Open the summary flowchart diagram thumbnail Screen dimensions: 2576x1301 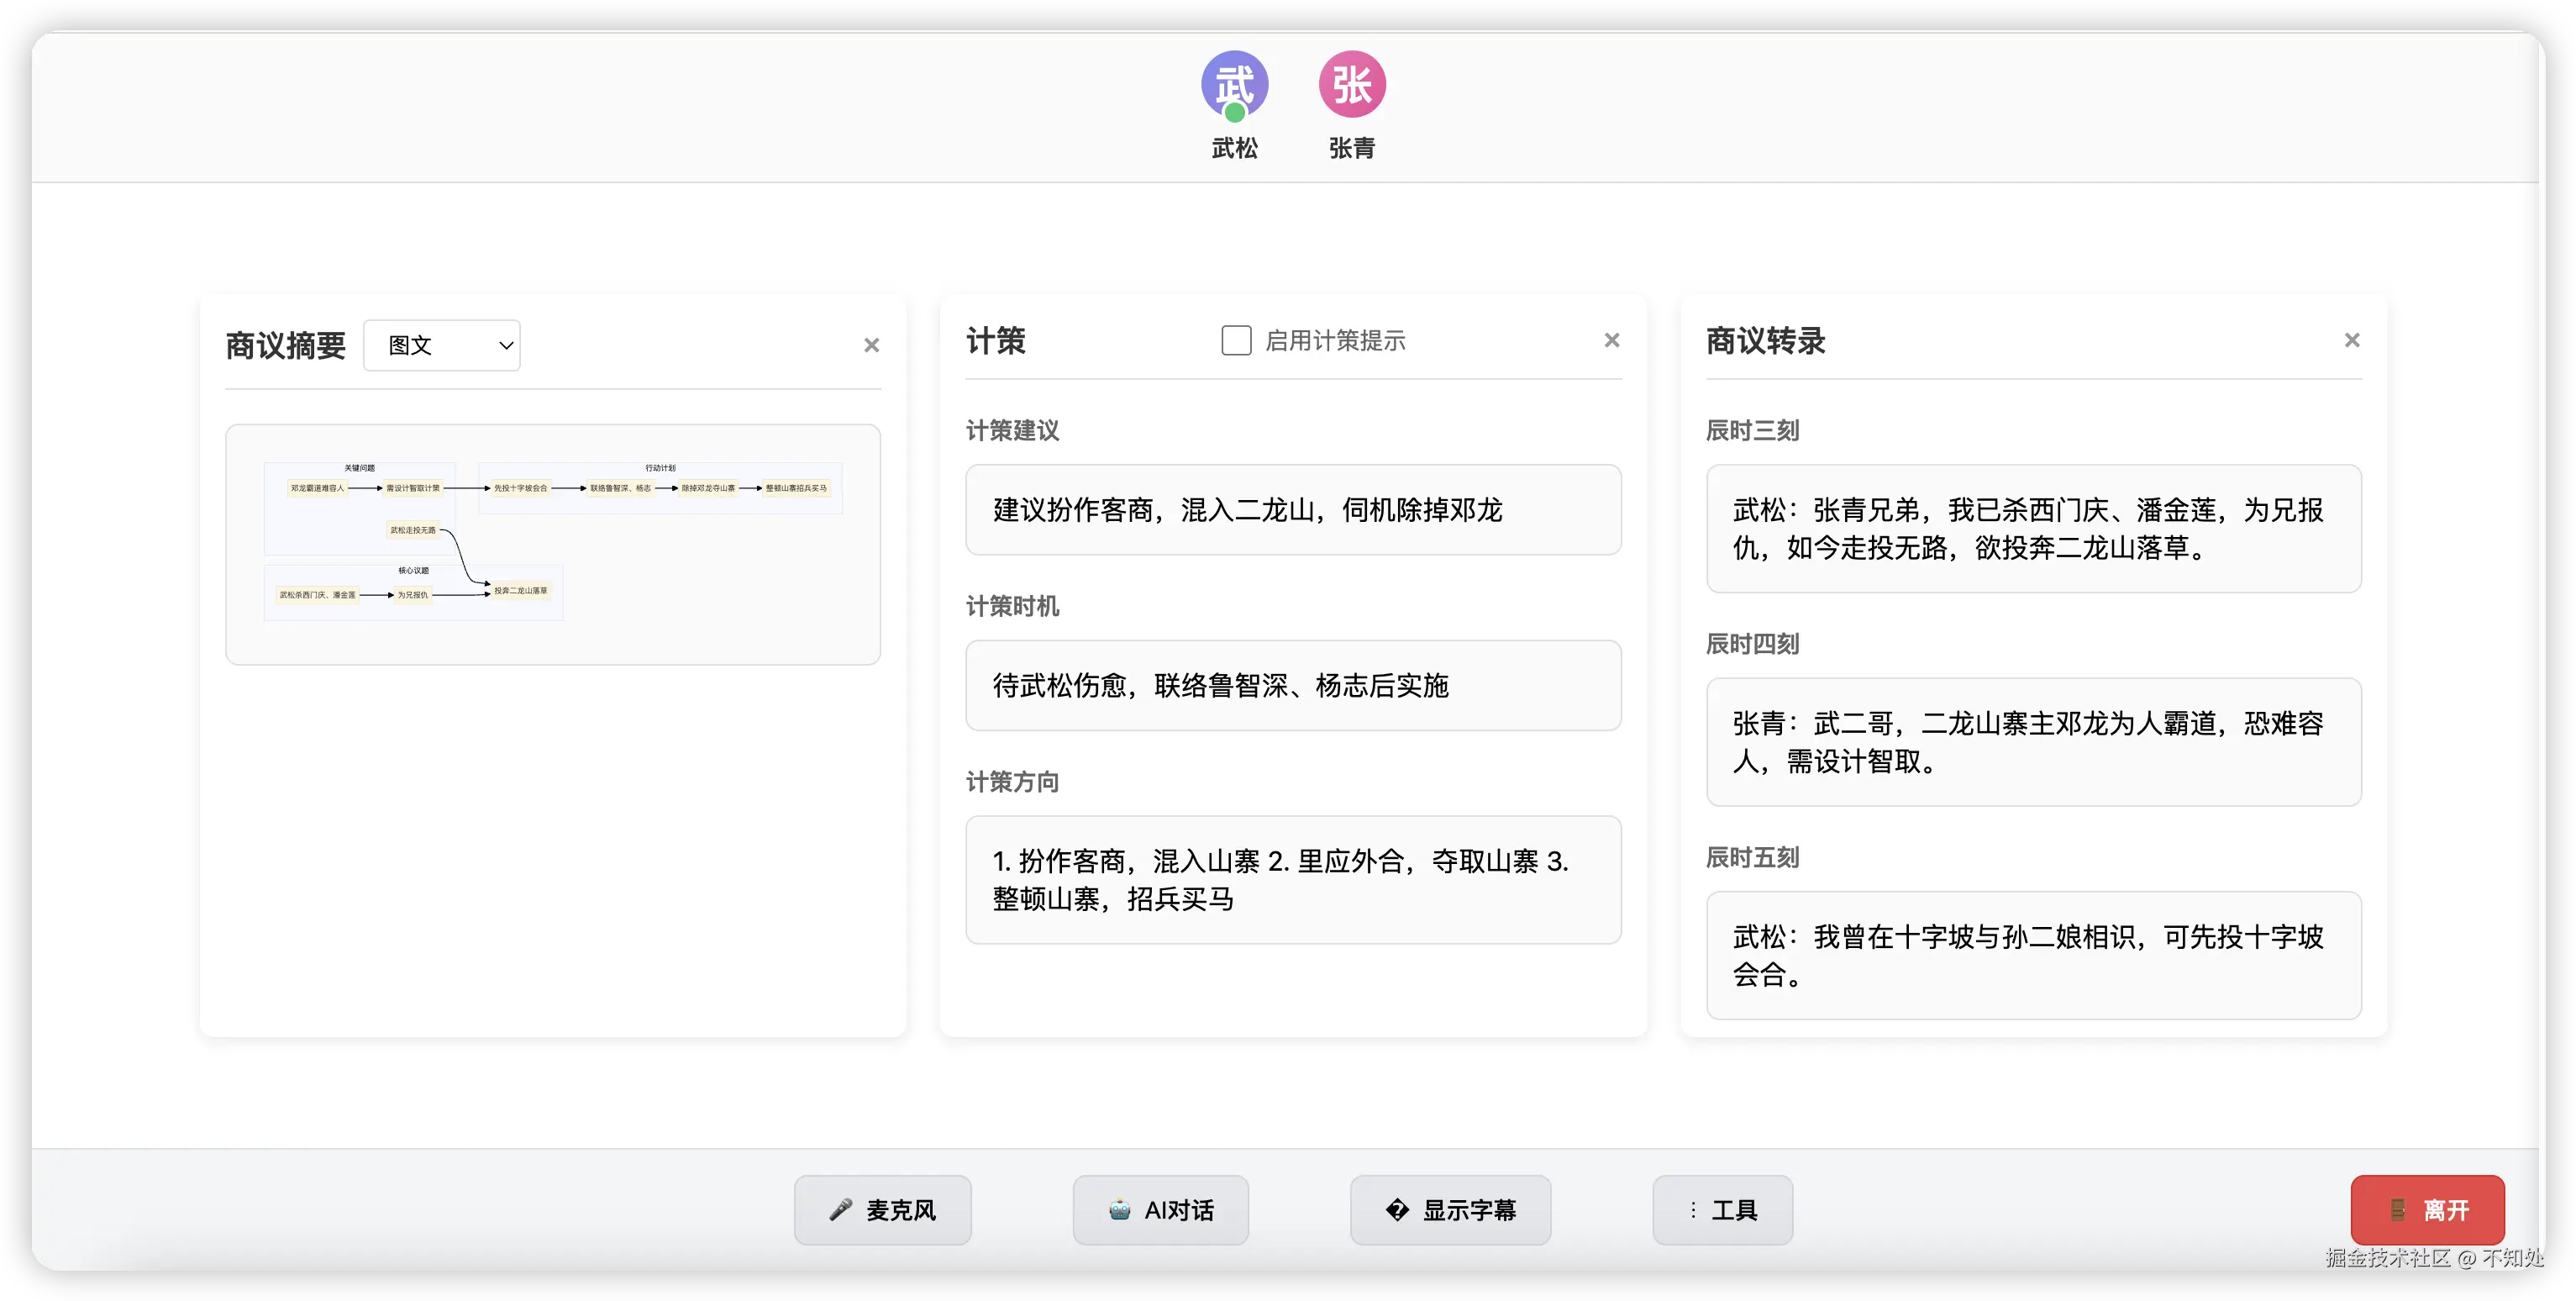pos(553,544)
